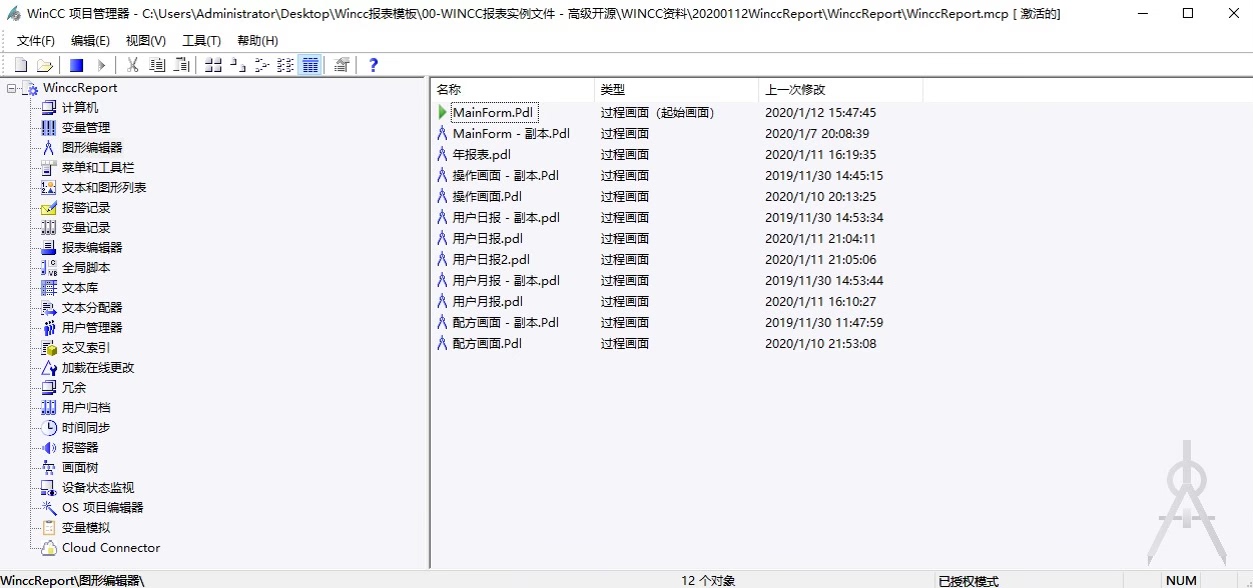Select 文本分配器 in the project tree
This screenshot has width=1253, height=588.
[92, 308]
